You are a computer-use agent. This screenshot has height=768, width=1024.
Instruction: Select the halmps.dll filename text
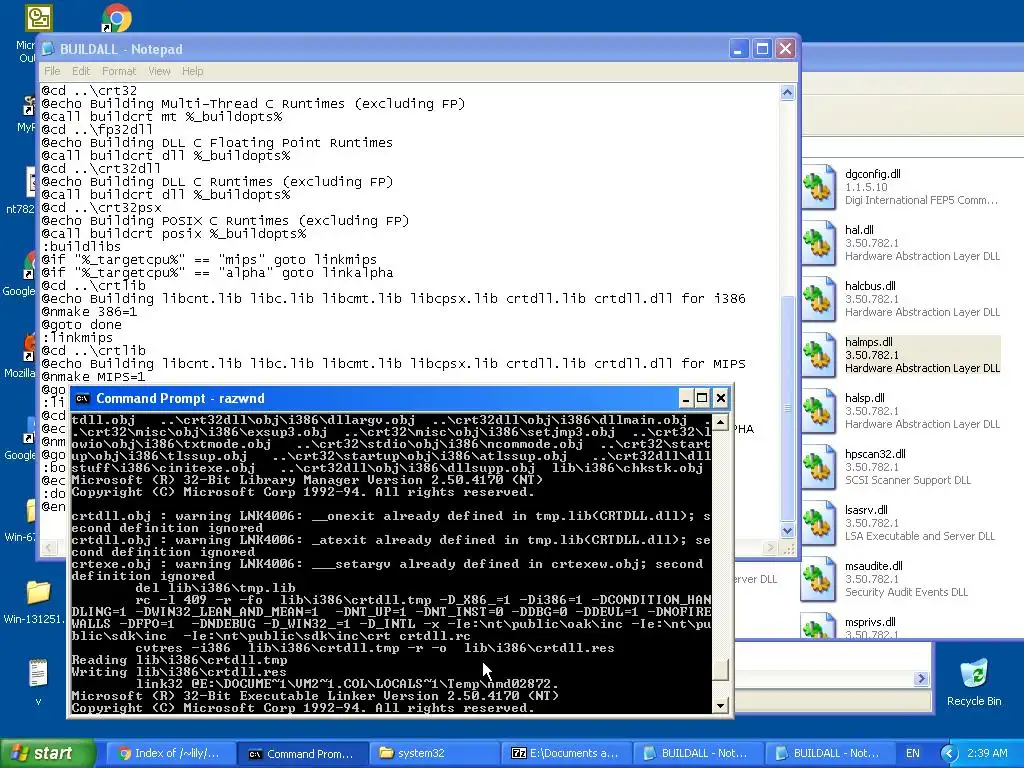click(868, 342)
